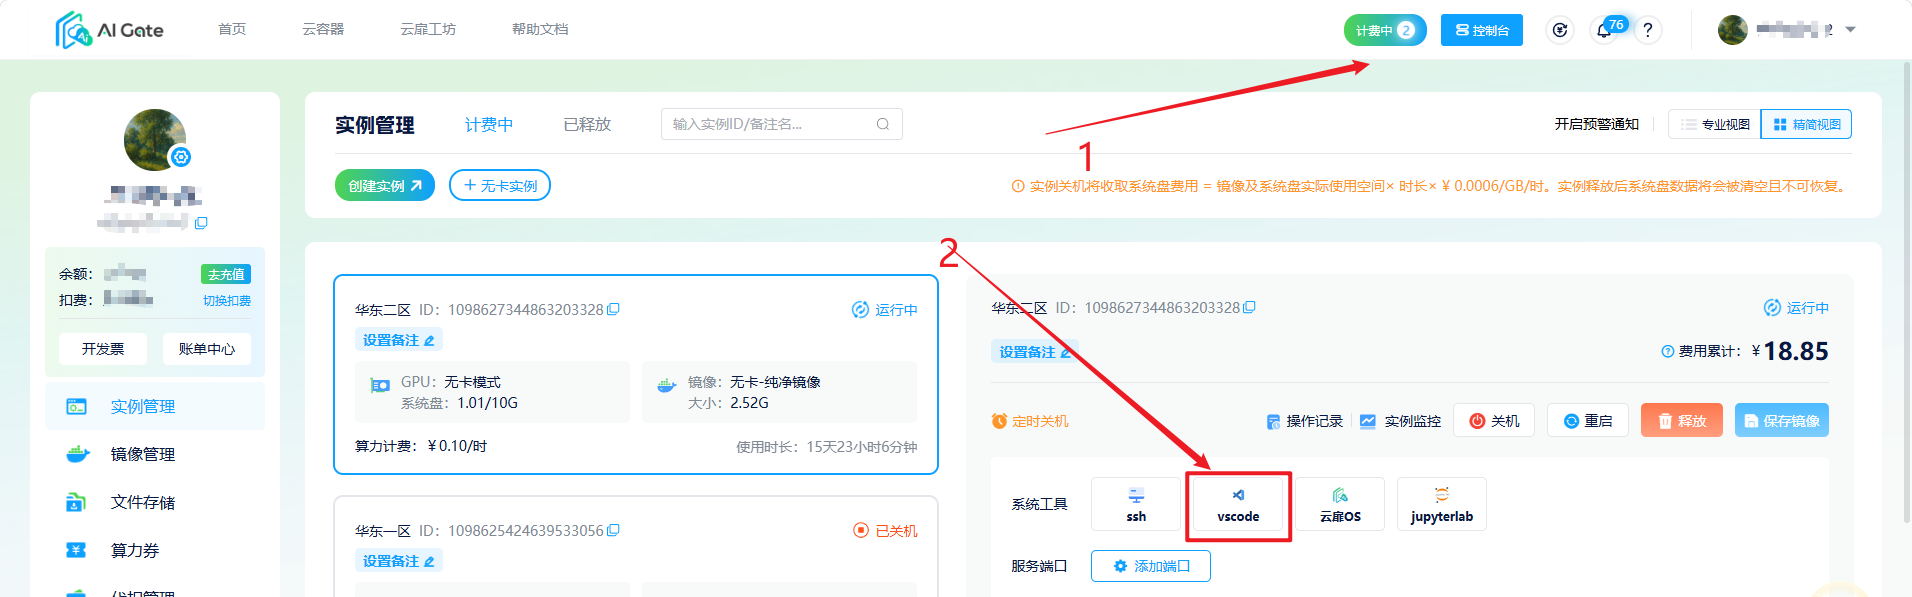This screenshot has width=1912, height=597.
Task: Switch to 专业视图 view
Action: point(1714,124)
